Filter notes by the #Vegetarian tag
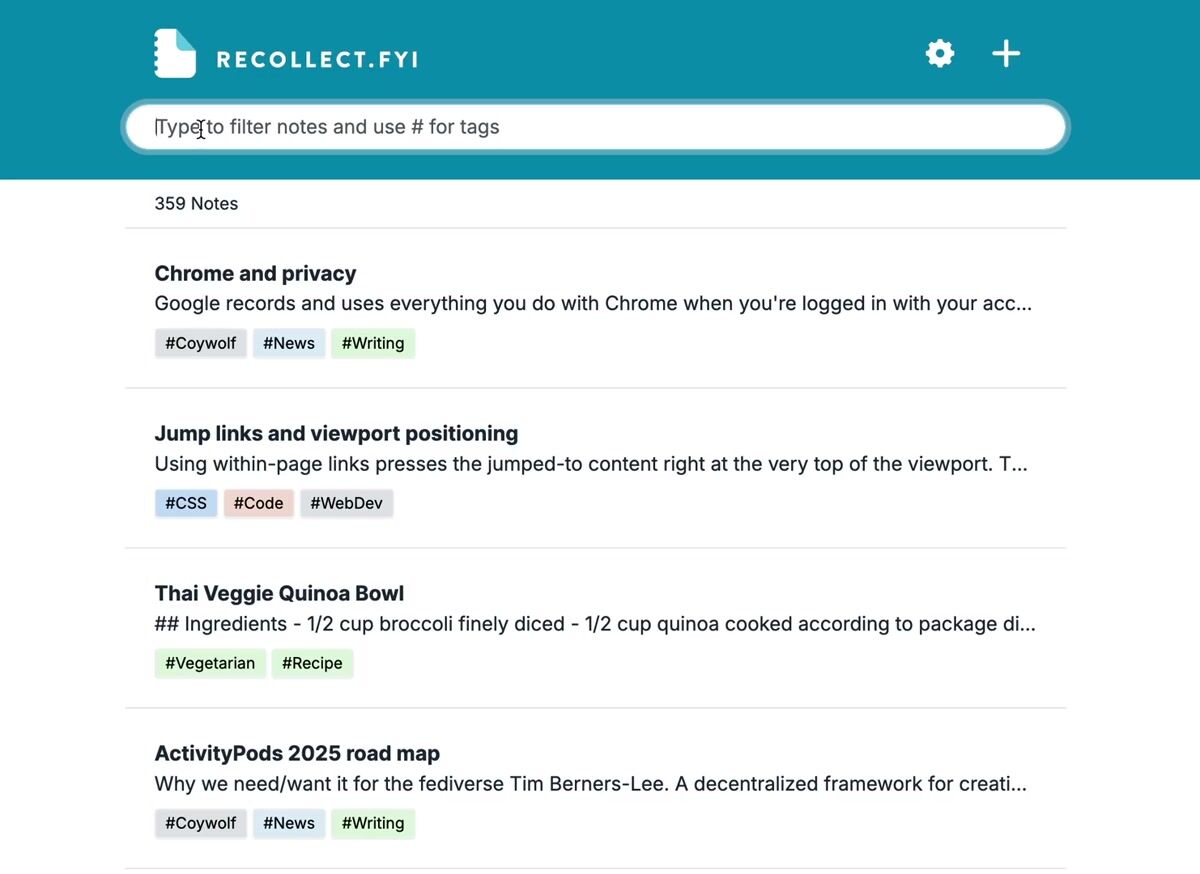Screen dimensions: 1200x874 coord(210,663)
